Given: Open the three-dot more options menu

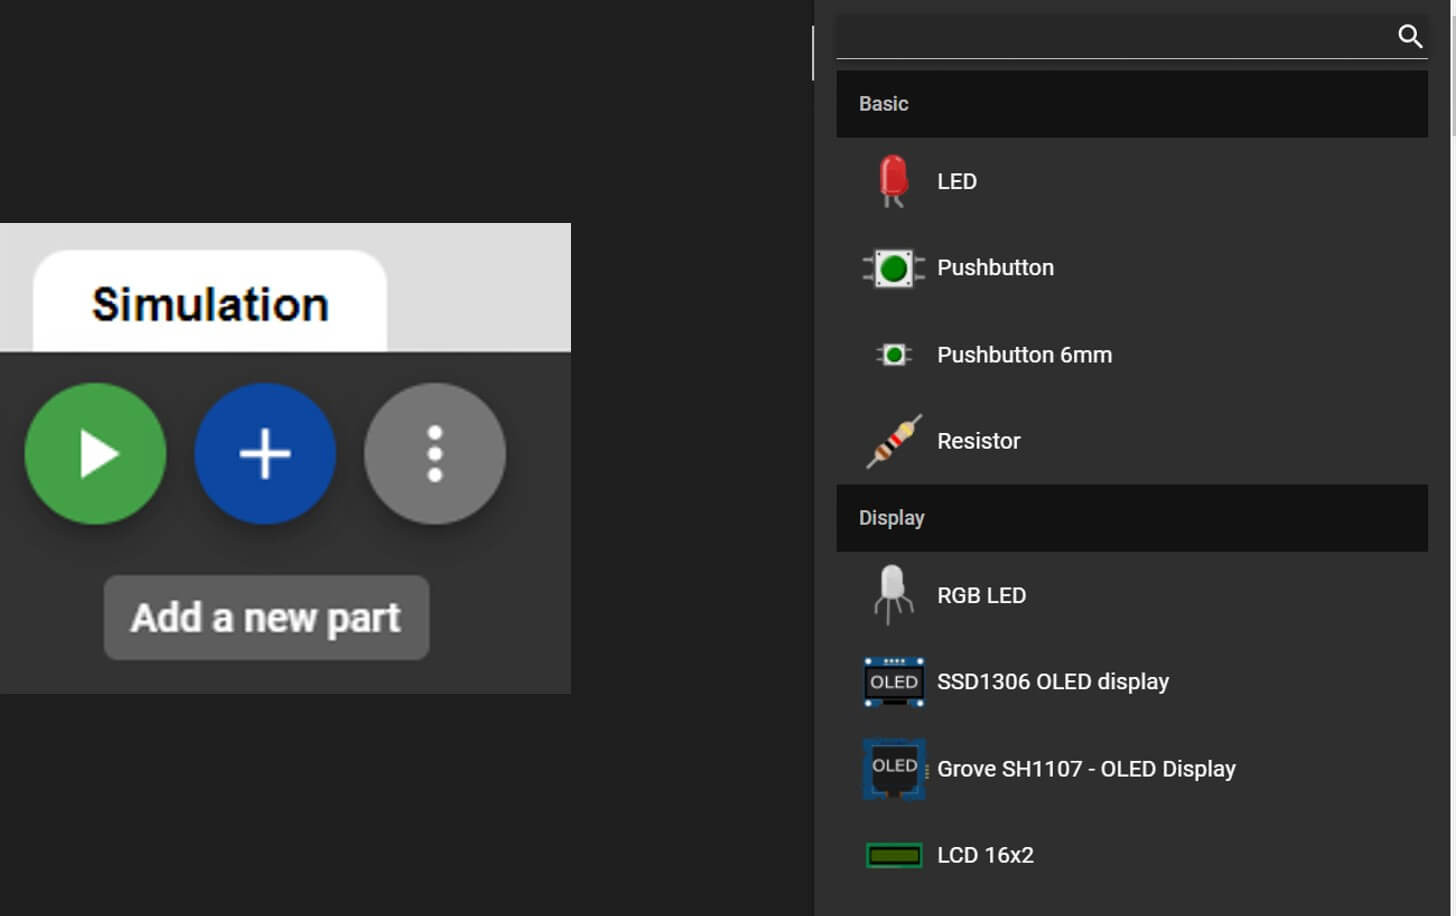Looking at the screenshot, I should point(435,454).
